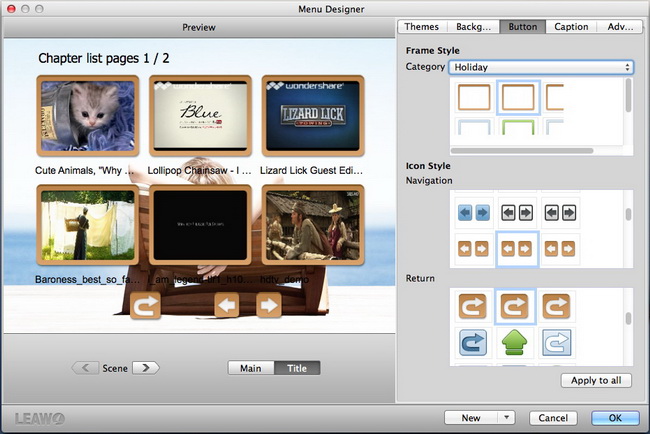The height and width of the screenshot is (434, 650).
Task: Select blue arrow navigation icon pair
Action: [473, 213]
